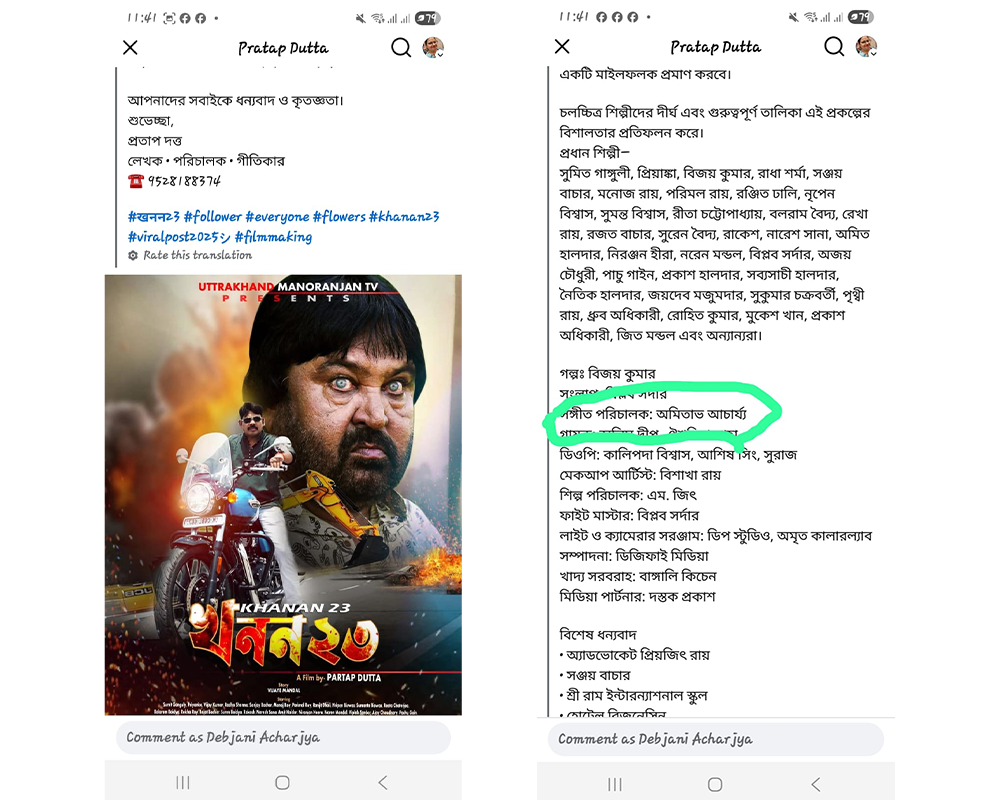Tap gear icon beside Rate this translation
Screen dimensions: 1000x800
(x=133, y=255)
